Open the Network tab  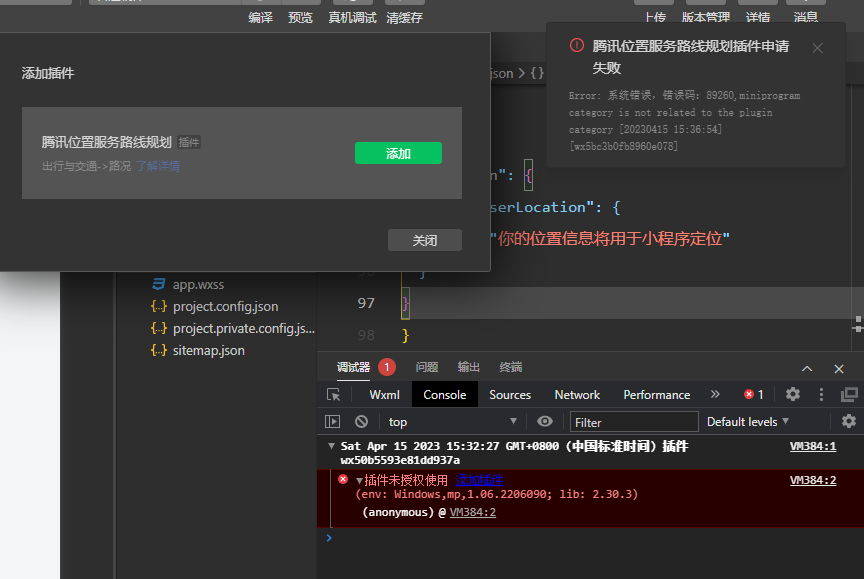coord(577,394)
